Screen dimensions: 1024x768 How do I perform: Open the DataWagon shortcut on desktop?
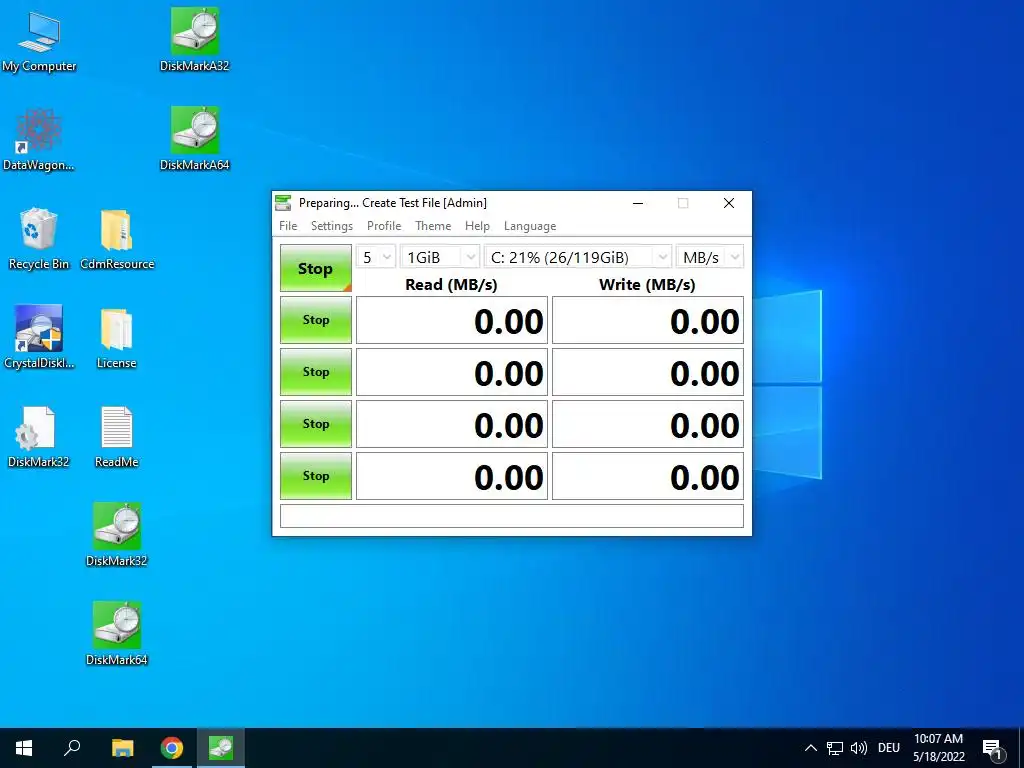tap(39, 139)
